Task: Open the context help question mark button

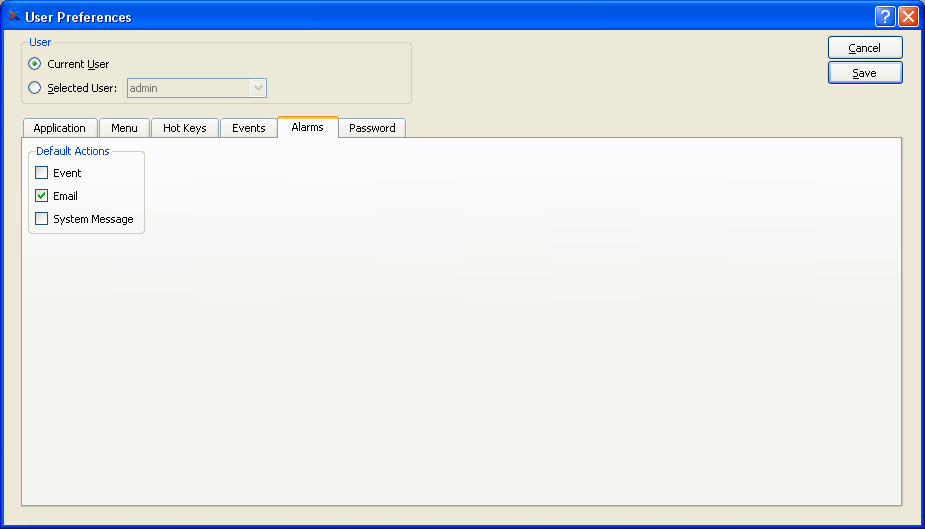Action: click(x=885, y=17)
